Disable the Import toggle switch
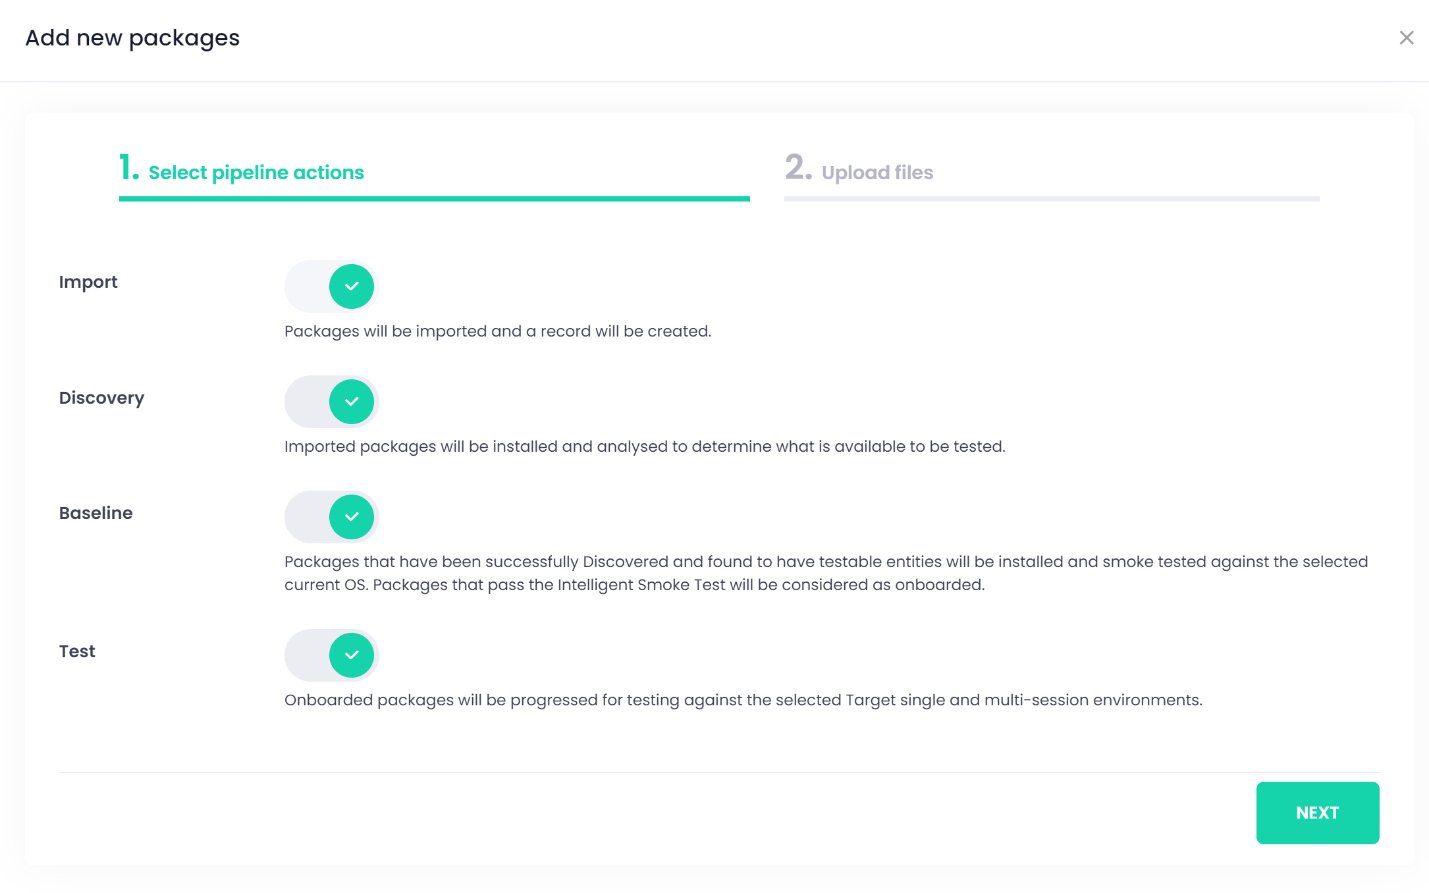The height and width of the screenshot is (893, 1429). [331, 287]
